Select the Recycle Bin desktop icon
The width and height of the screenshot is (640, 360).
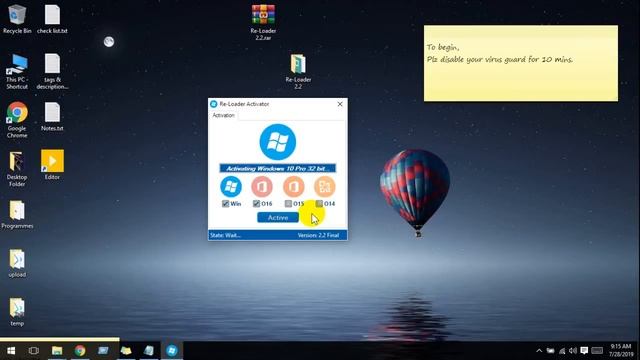[17, 19]
